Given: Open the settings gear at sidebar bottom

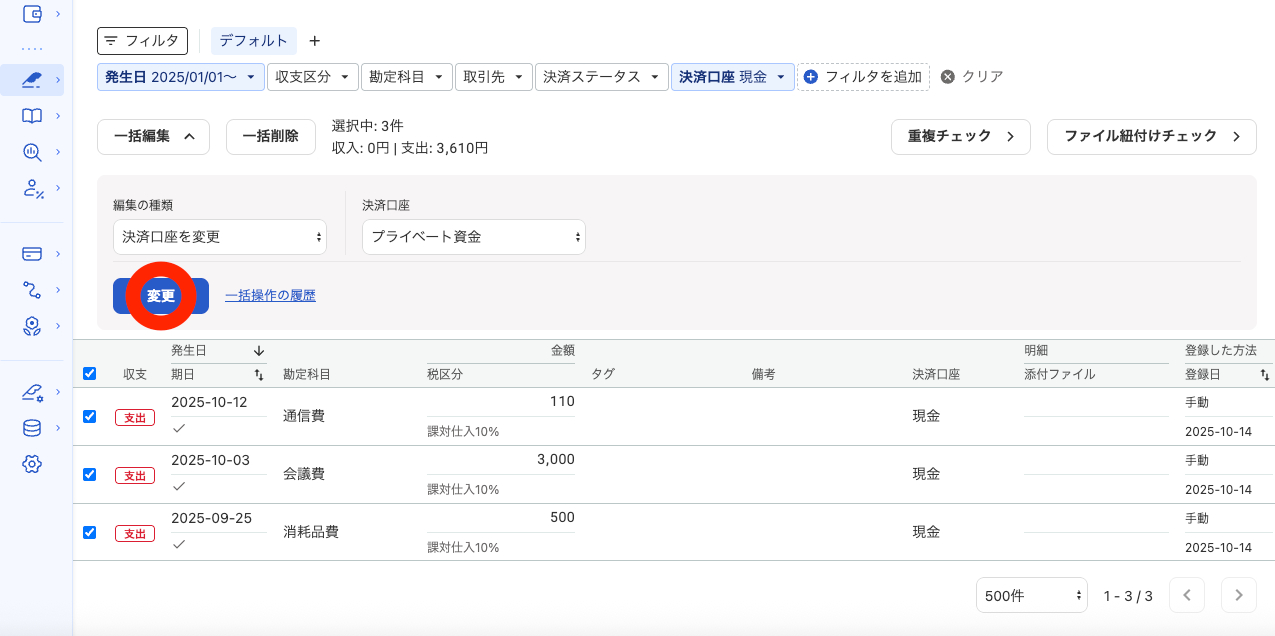Looking at the screenshot, I should (32, 463).
